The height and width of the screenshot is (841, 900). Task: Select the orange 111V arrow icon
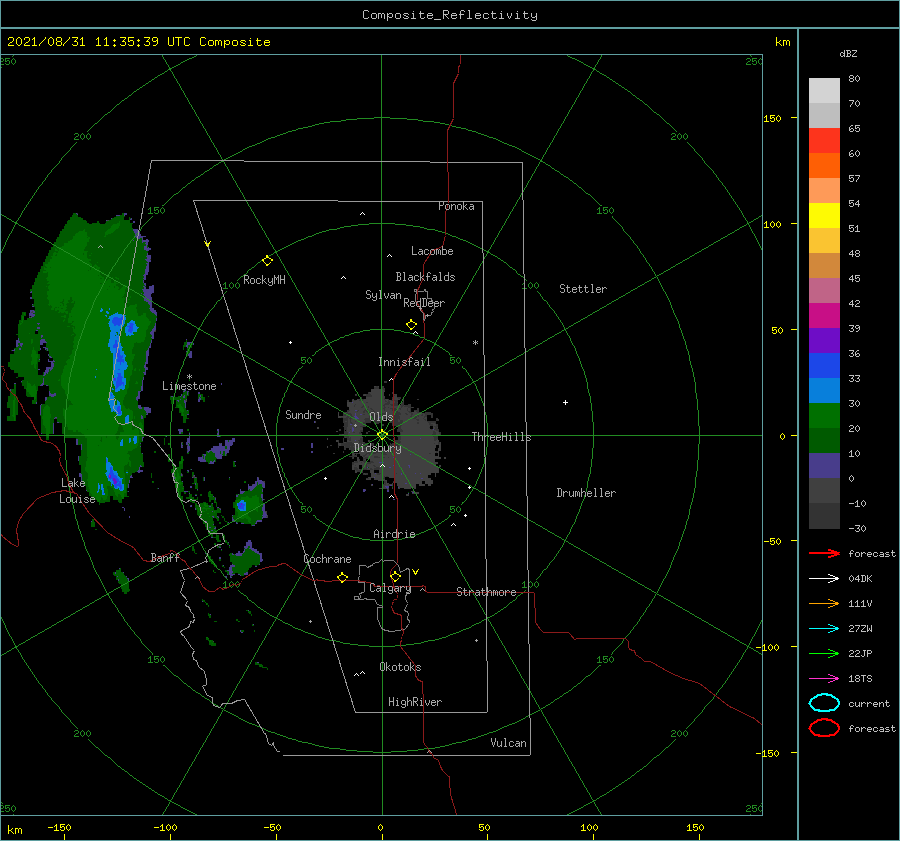point(824,603)
